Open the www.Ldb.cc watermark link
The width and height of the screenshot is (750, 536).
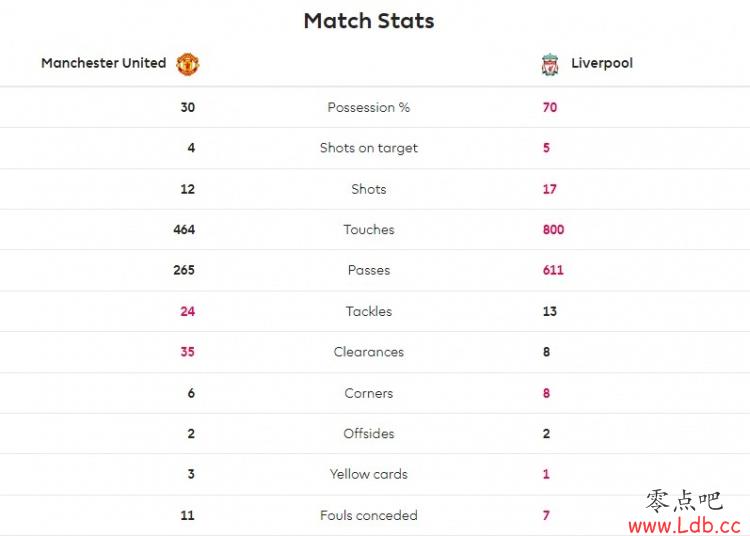[685, 525]
